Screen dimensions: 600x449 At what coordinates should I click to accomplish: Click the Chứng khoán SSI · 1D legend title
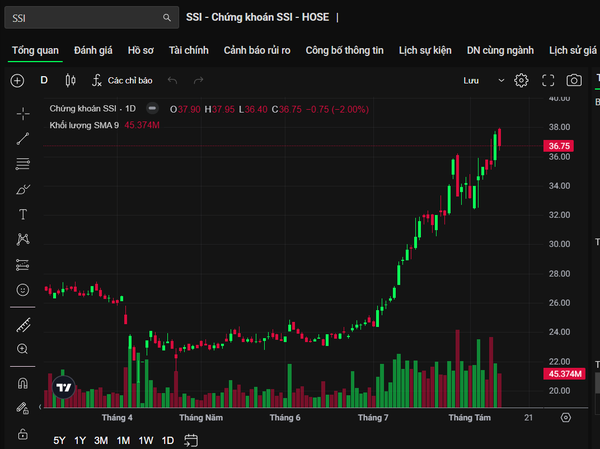click(x=93, y=109)
